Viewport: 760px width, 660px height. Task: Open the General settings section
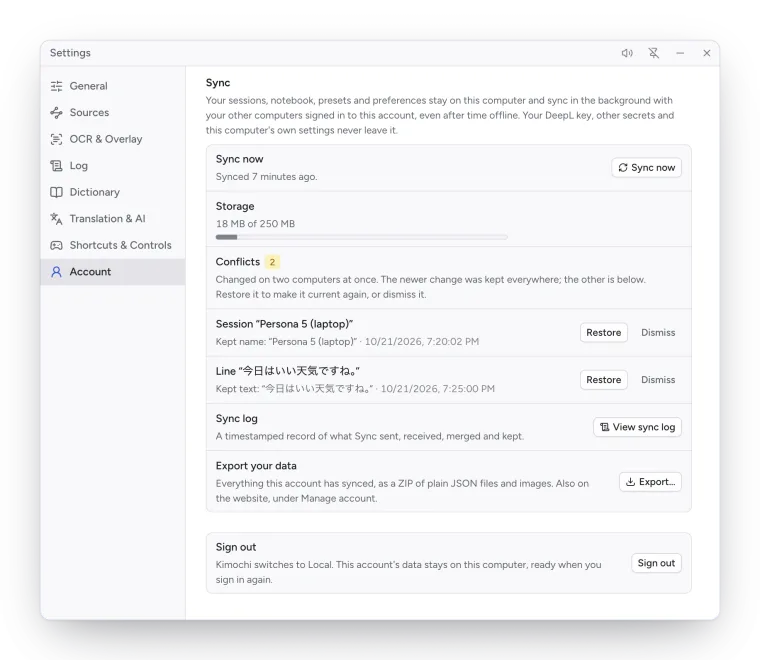coord(112,86)
